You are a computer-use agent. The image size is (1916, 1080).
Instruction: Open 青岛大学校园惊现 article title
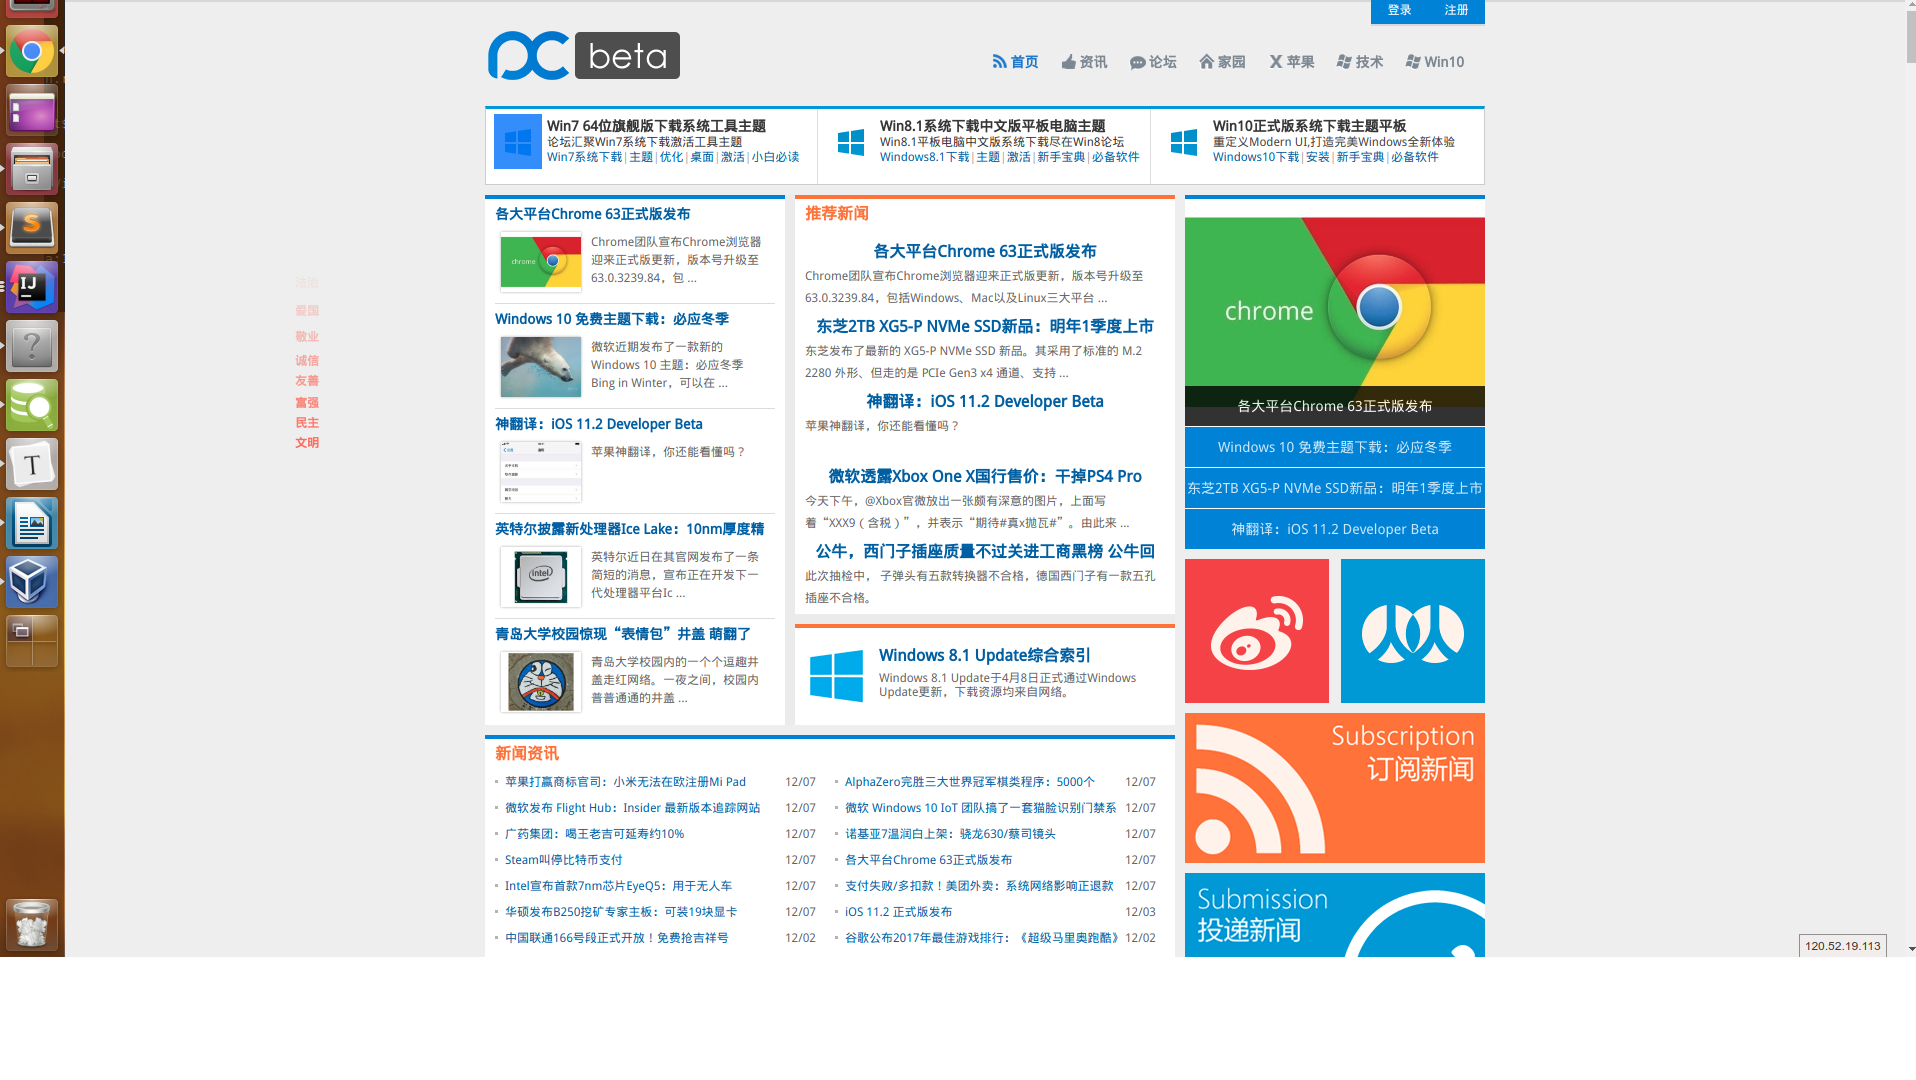click(623, 635)
